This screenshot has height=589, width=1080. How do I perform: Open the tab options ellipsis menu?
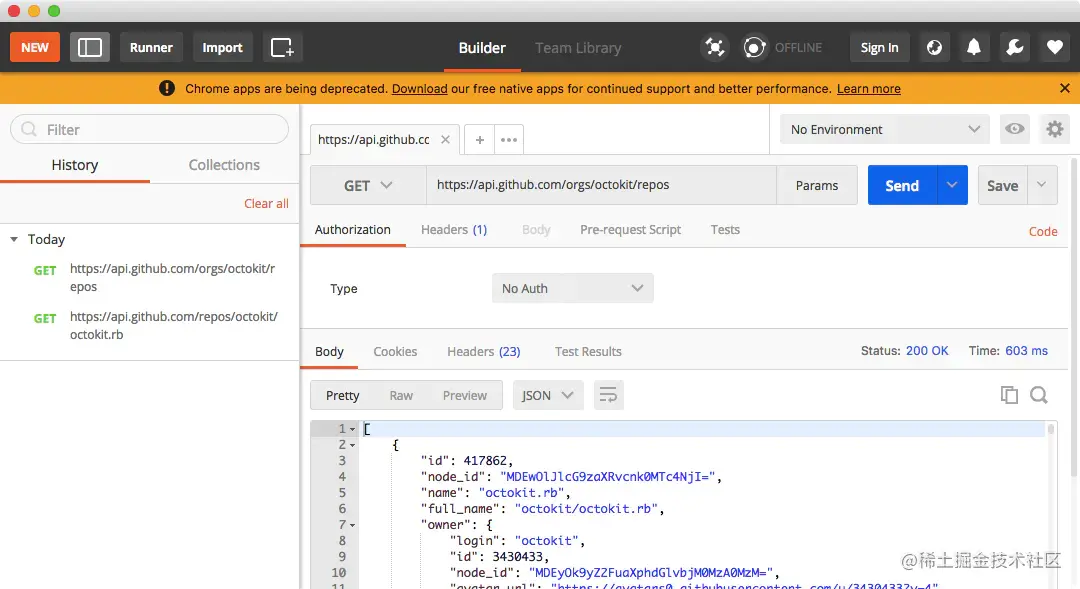pyautogui.click(x=509, y=140)
